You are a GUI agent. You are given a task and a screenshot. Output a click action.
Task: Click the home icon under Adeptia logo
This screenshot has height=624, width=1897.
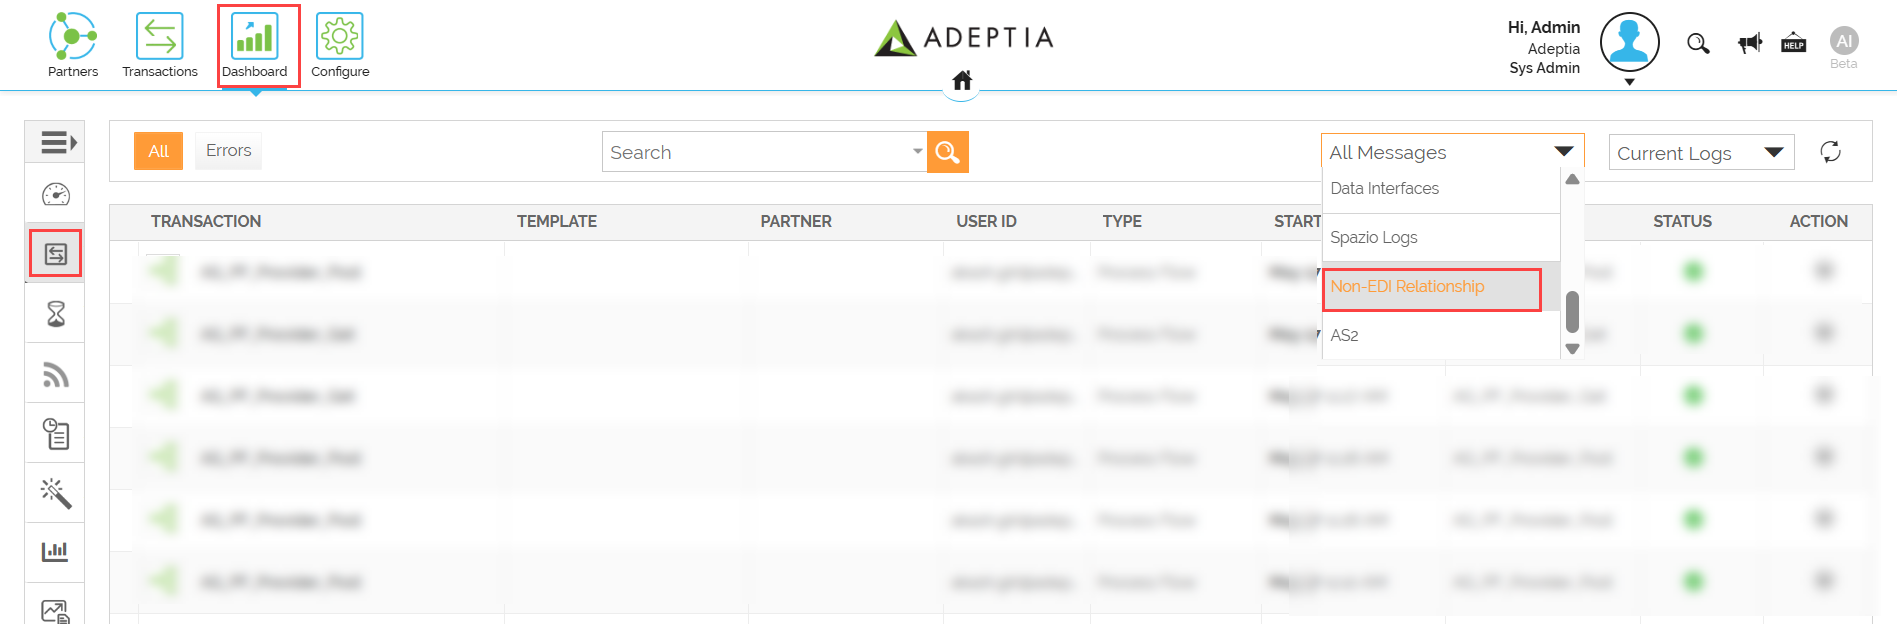962,81
